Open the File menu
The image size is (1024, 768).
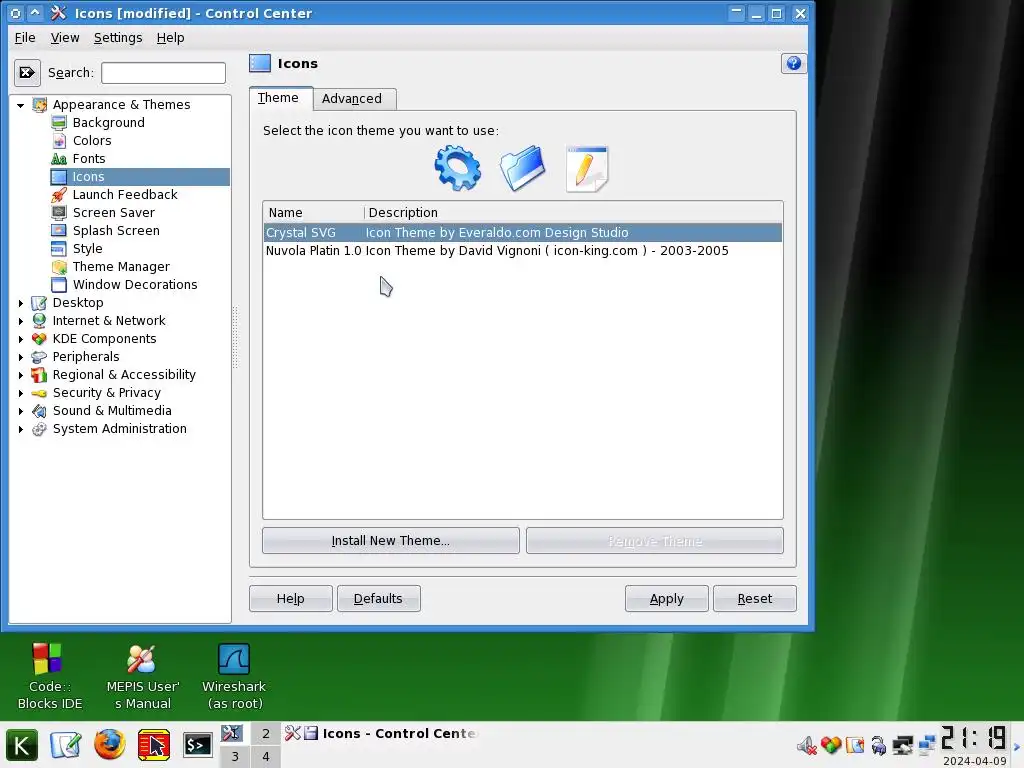25,38
